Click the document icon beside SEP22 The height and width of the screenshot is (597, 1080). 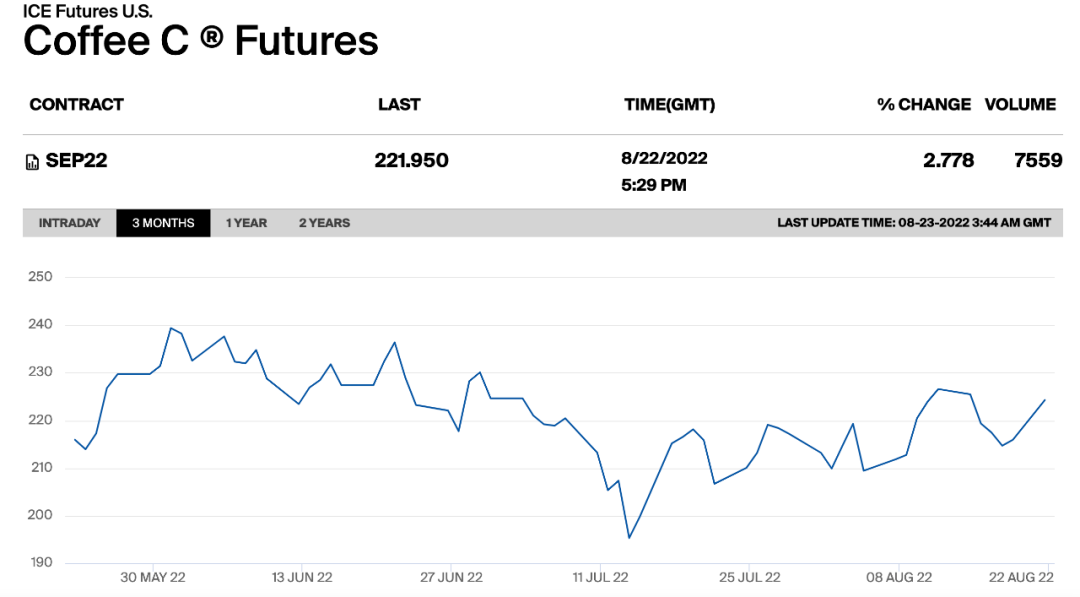[x=32, y=163]
